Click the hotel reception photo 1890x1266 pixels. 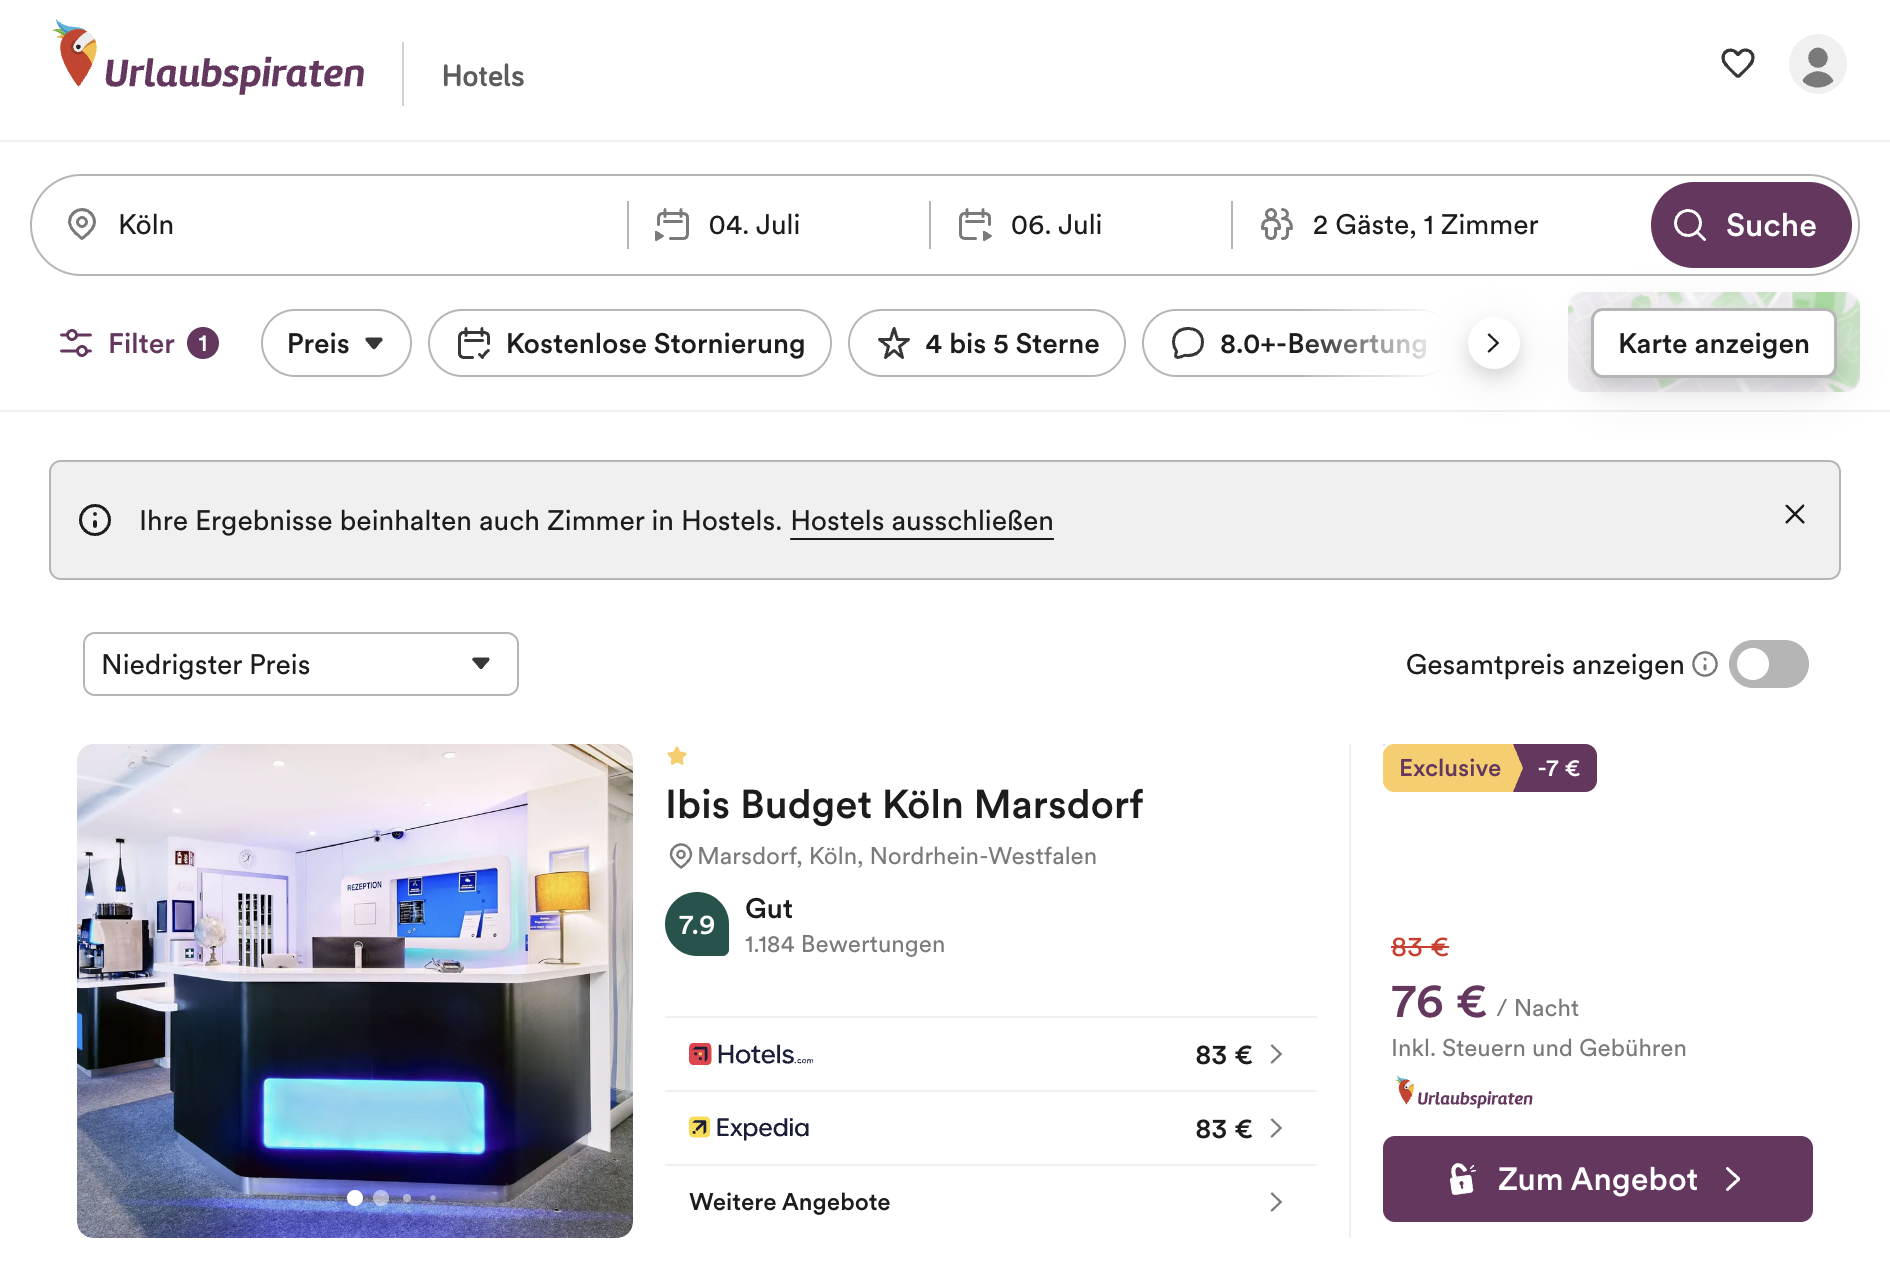tap(355, 990)
